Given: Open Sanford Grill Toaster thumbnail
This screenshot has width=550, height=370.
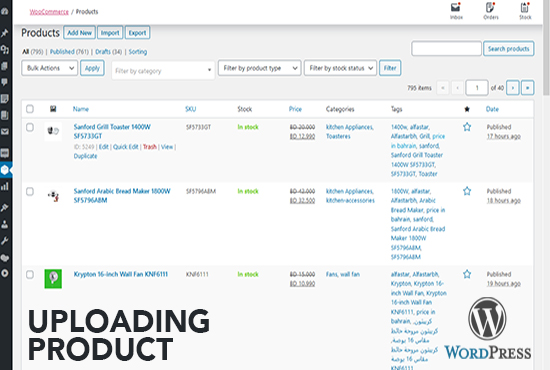Looking at the screenshot, I should [53, 132].
